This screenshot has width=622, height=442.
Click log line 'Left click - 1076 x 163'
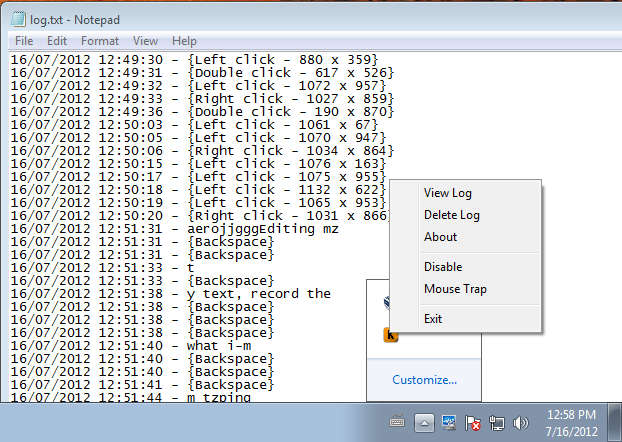(x=198, y=164)
